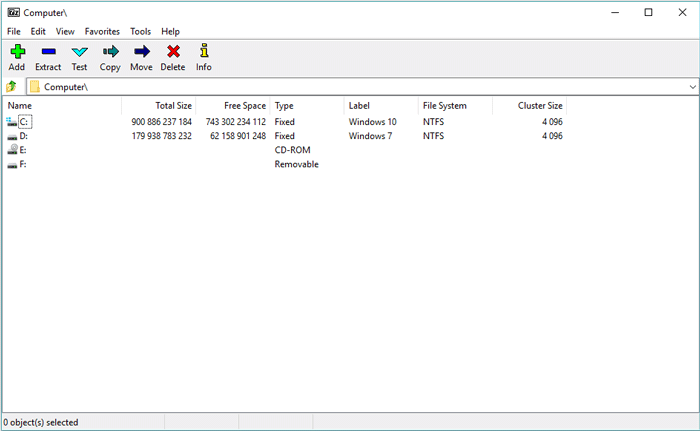
Task: Expand the address bar dropdown arrow
Action: coord(692,87)
